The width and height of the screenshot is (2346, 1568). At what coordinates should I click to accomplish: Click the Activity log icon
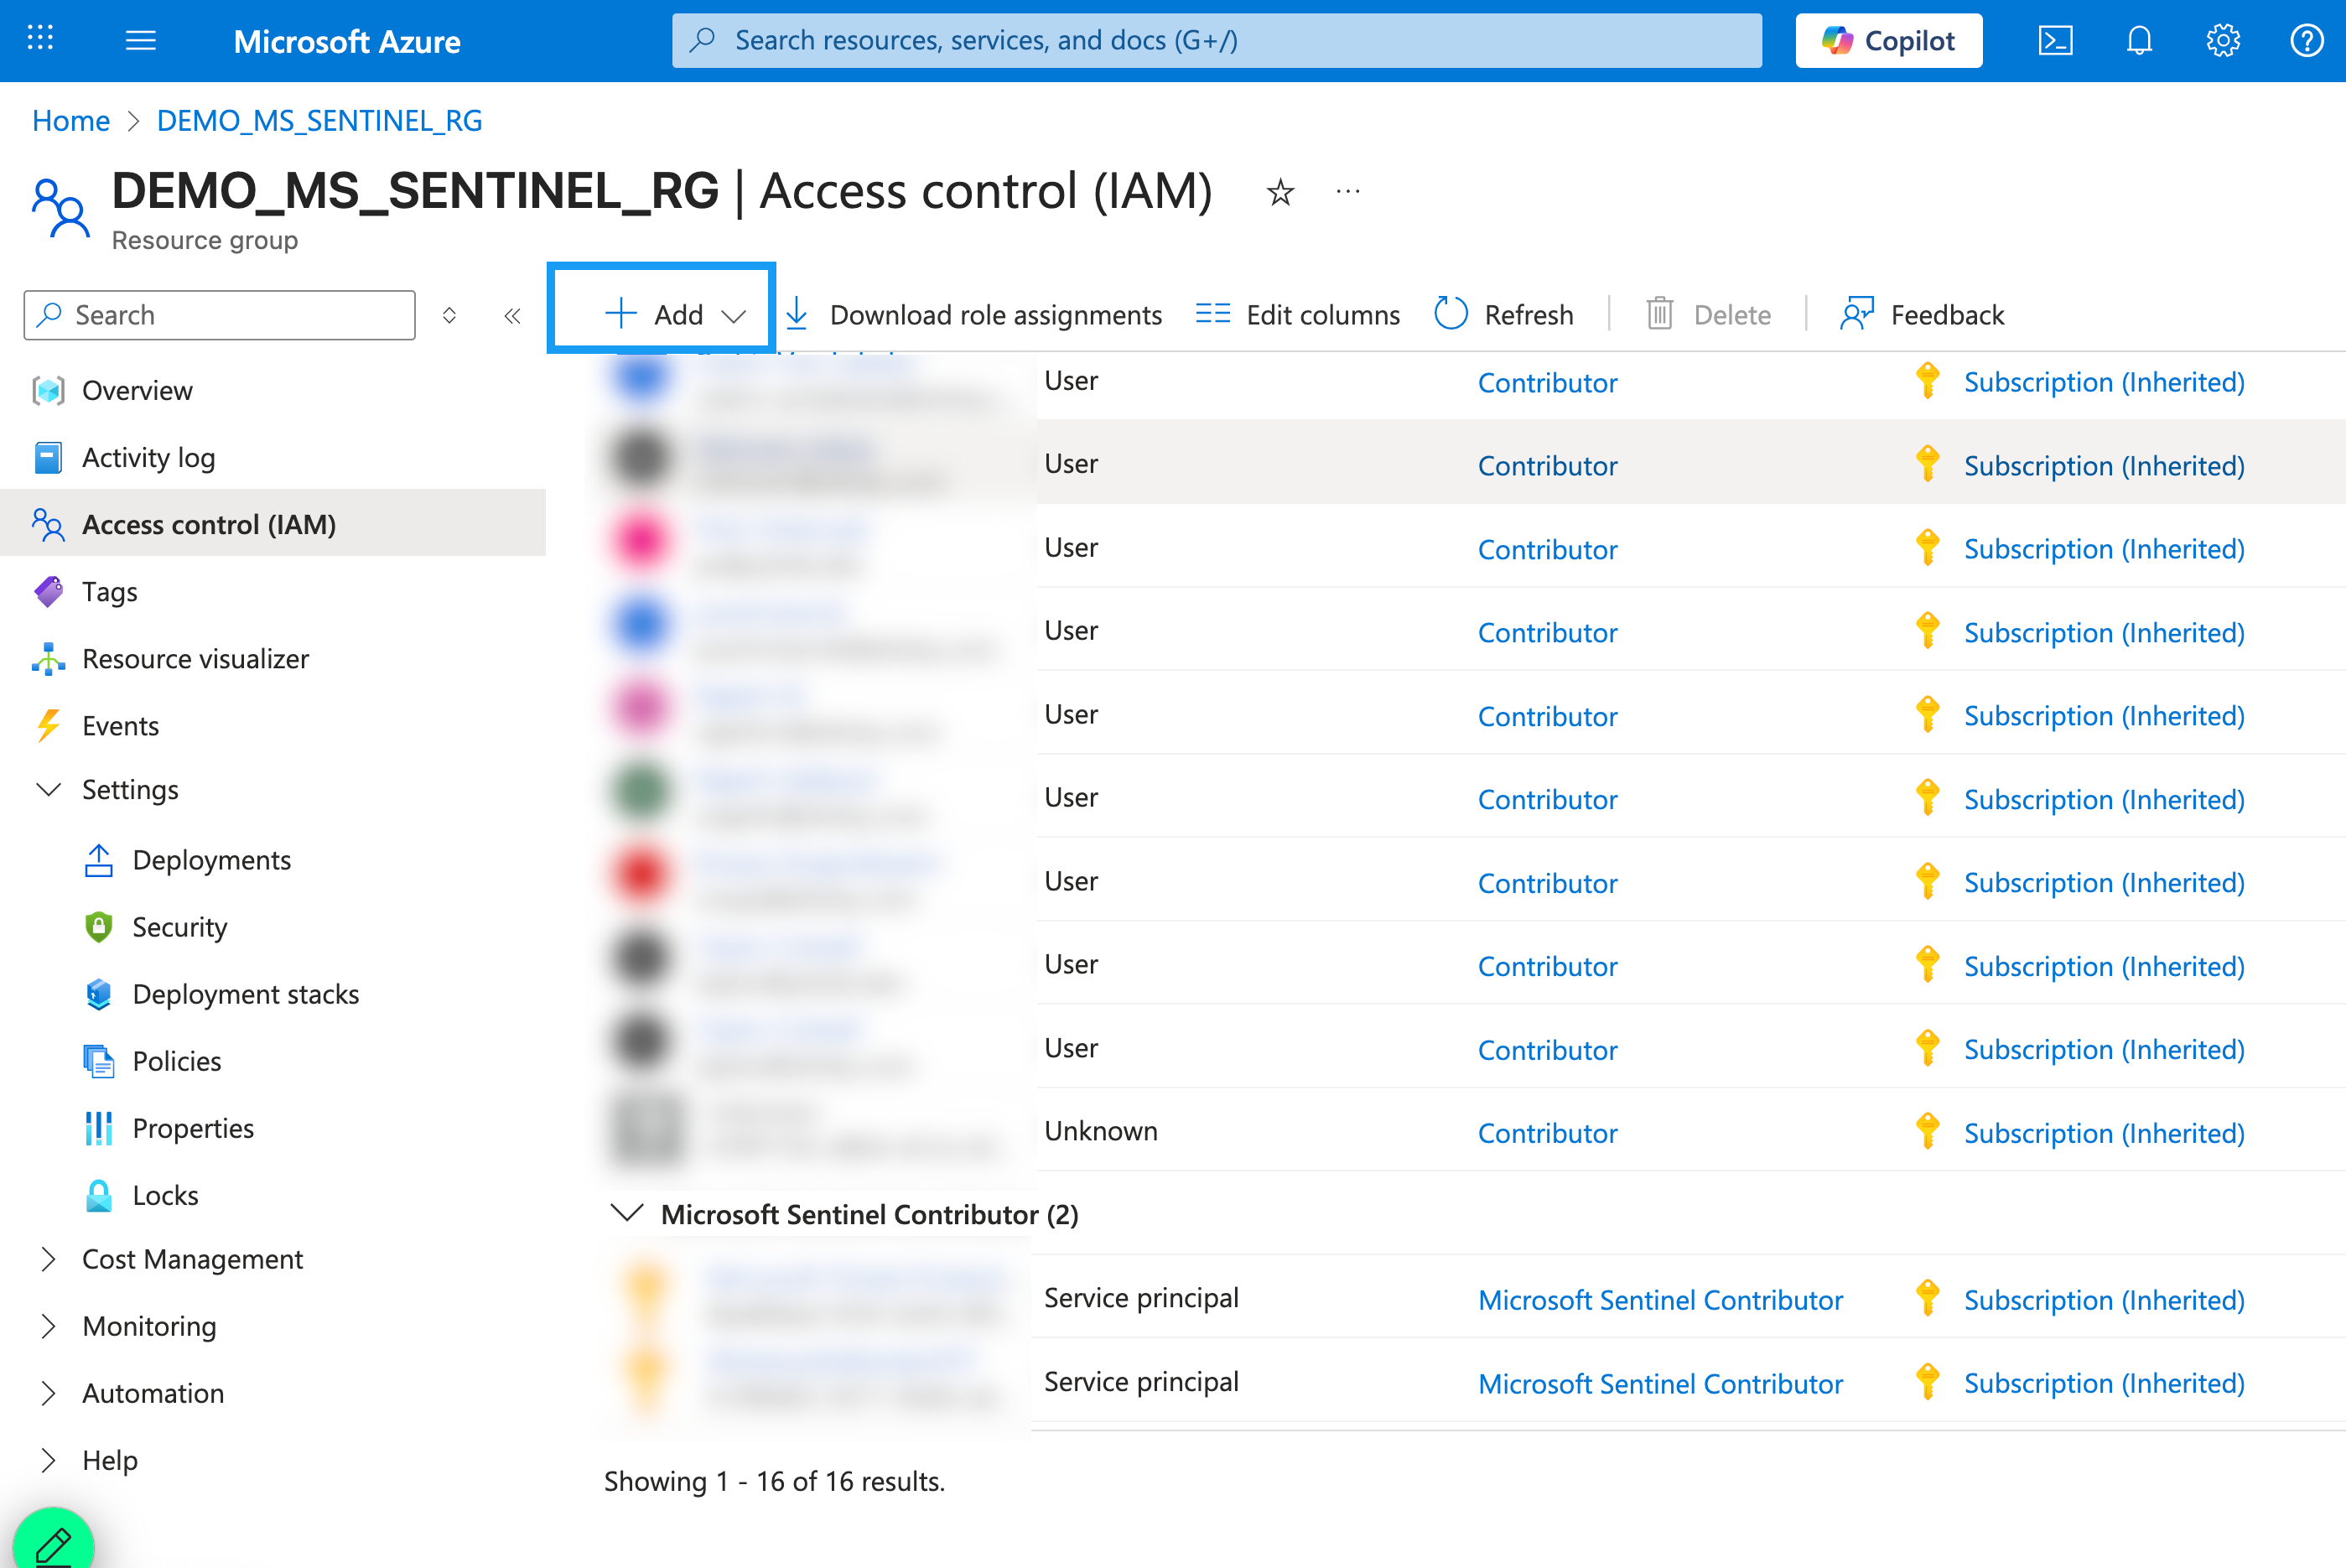48,457
